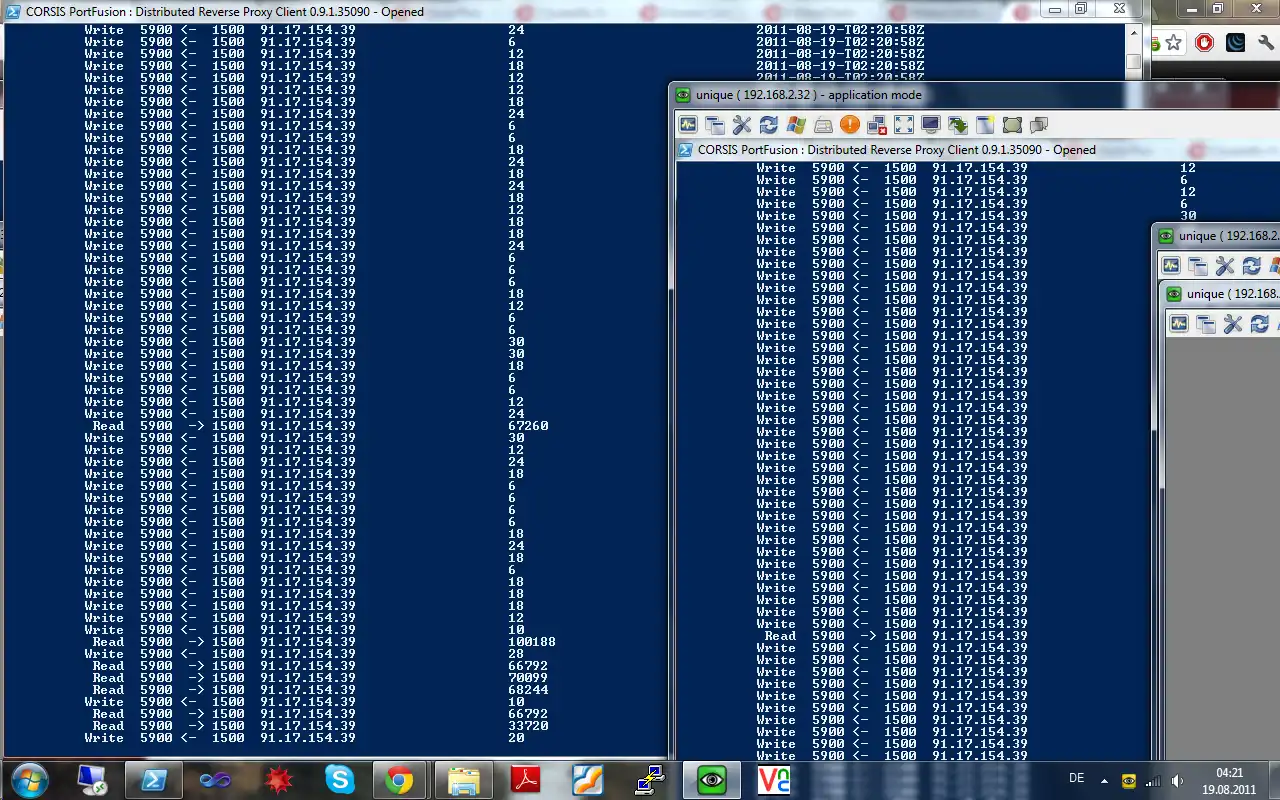This screenshot has height=800, width=1280.
Task: Click the select desktop frame icon in VNC toolbar
Action: coord(1012,125)
